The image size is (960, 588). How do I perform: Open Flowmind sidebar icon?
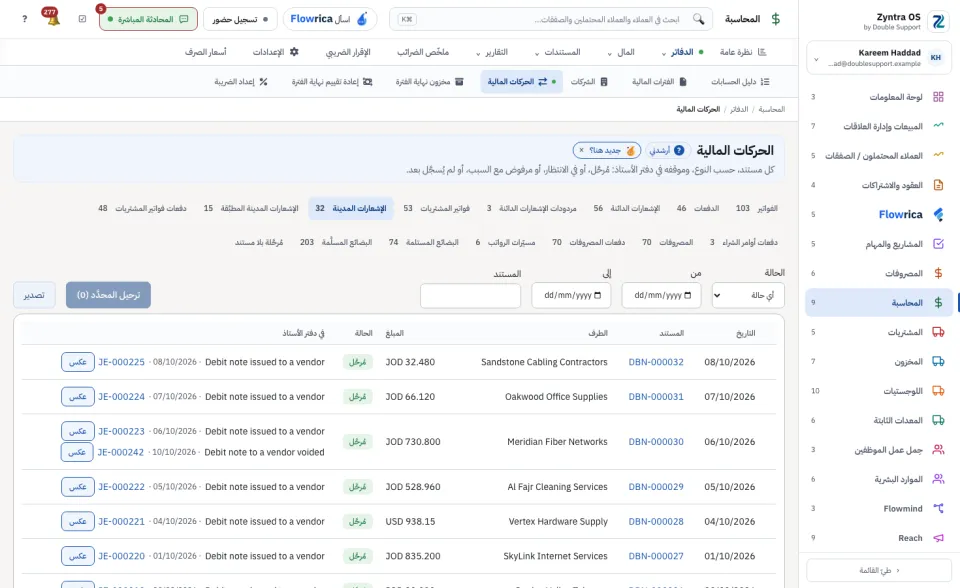coord(938,508)
